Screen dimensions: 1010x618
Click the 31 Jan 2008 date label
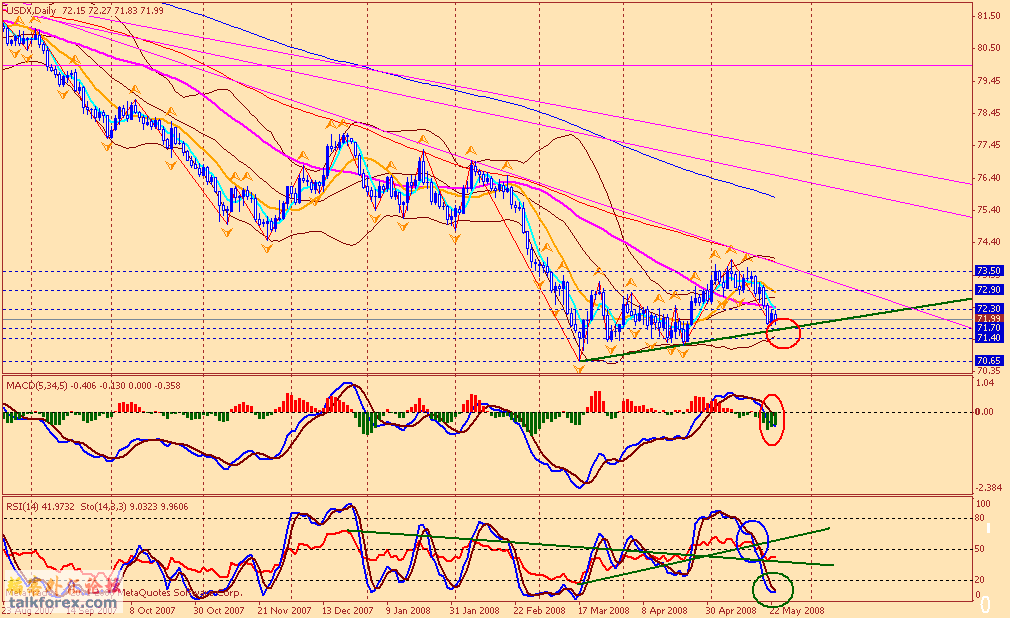coord(475,610)
